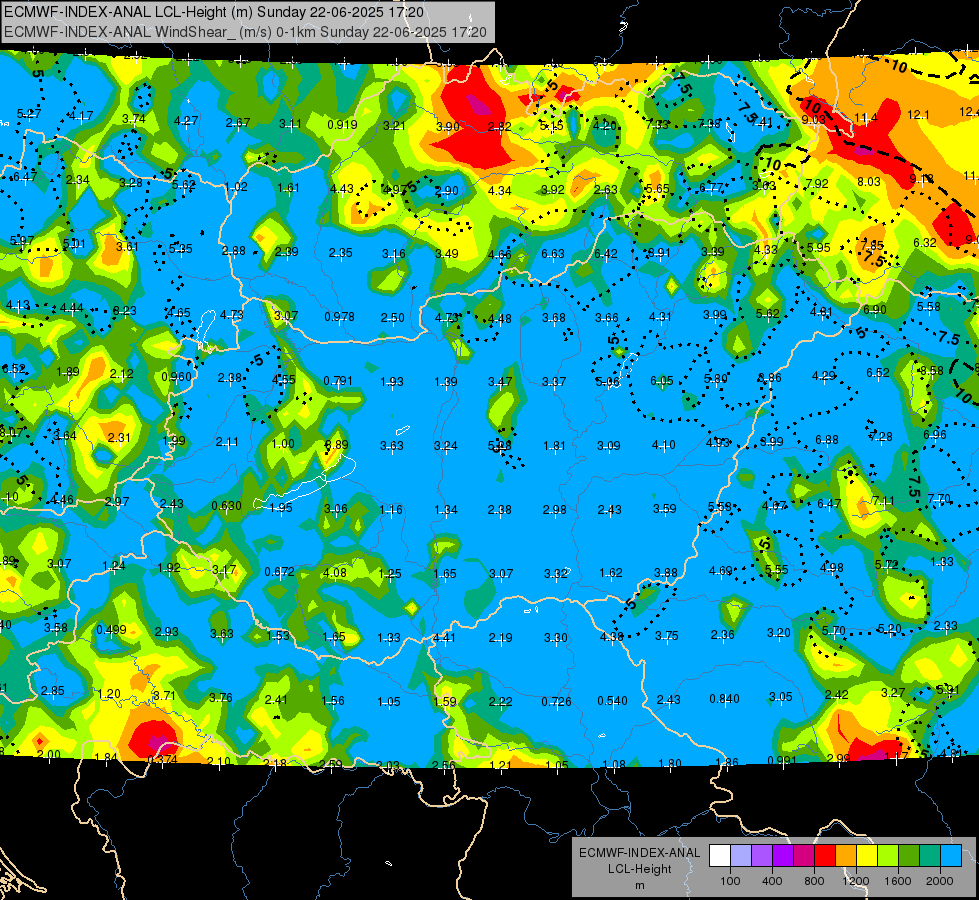Screen dimensions: 979x900
Task: Click the wind shear value 2.98
Action: click(x=554, y=510)
